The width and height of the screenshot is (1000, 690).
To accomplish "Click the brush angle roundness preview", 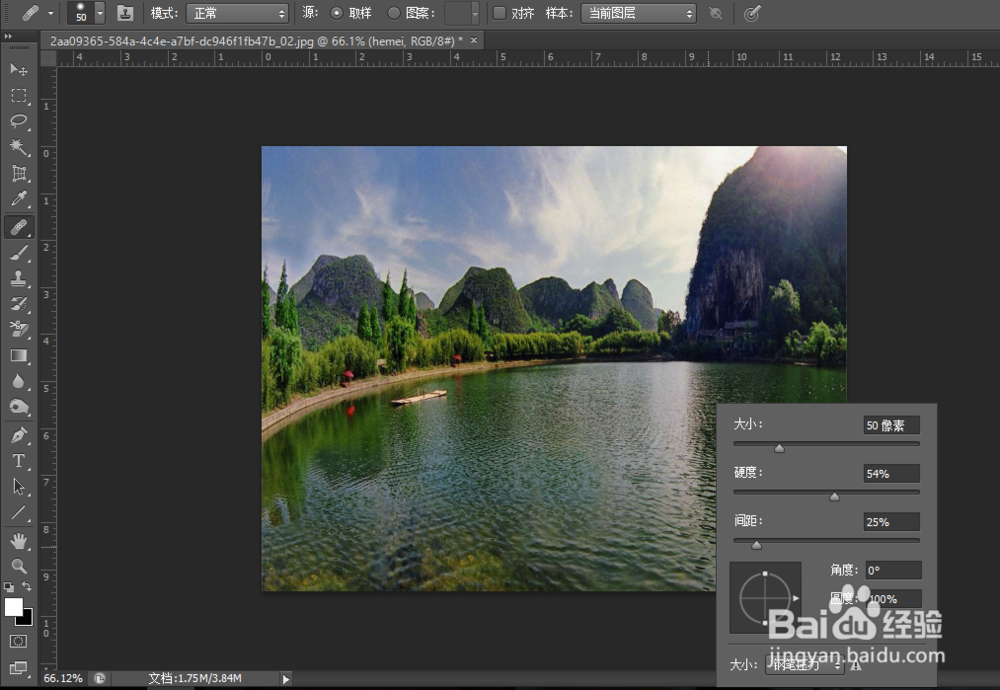I will (x=765, y=598).
